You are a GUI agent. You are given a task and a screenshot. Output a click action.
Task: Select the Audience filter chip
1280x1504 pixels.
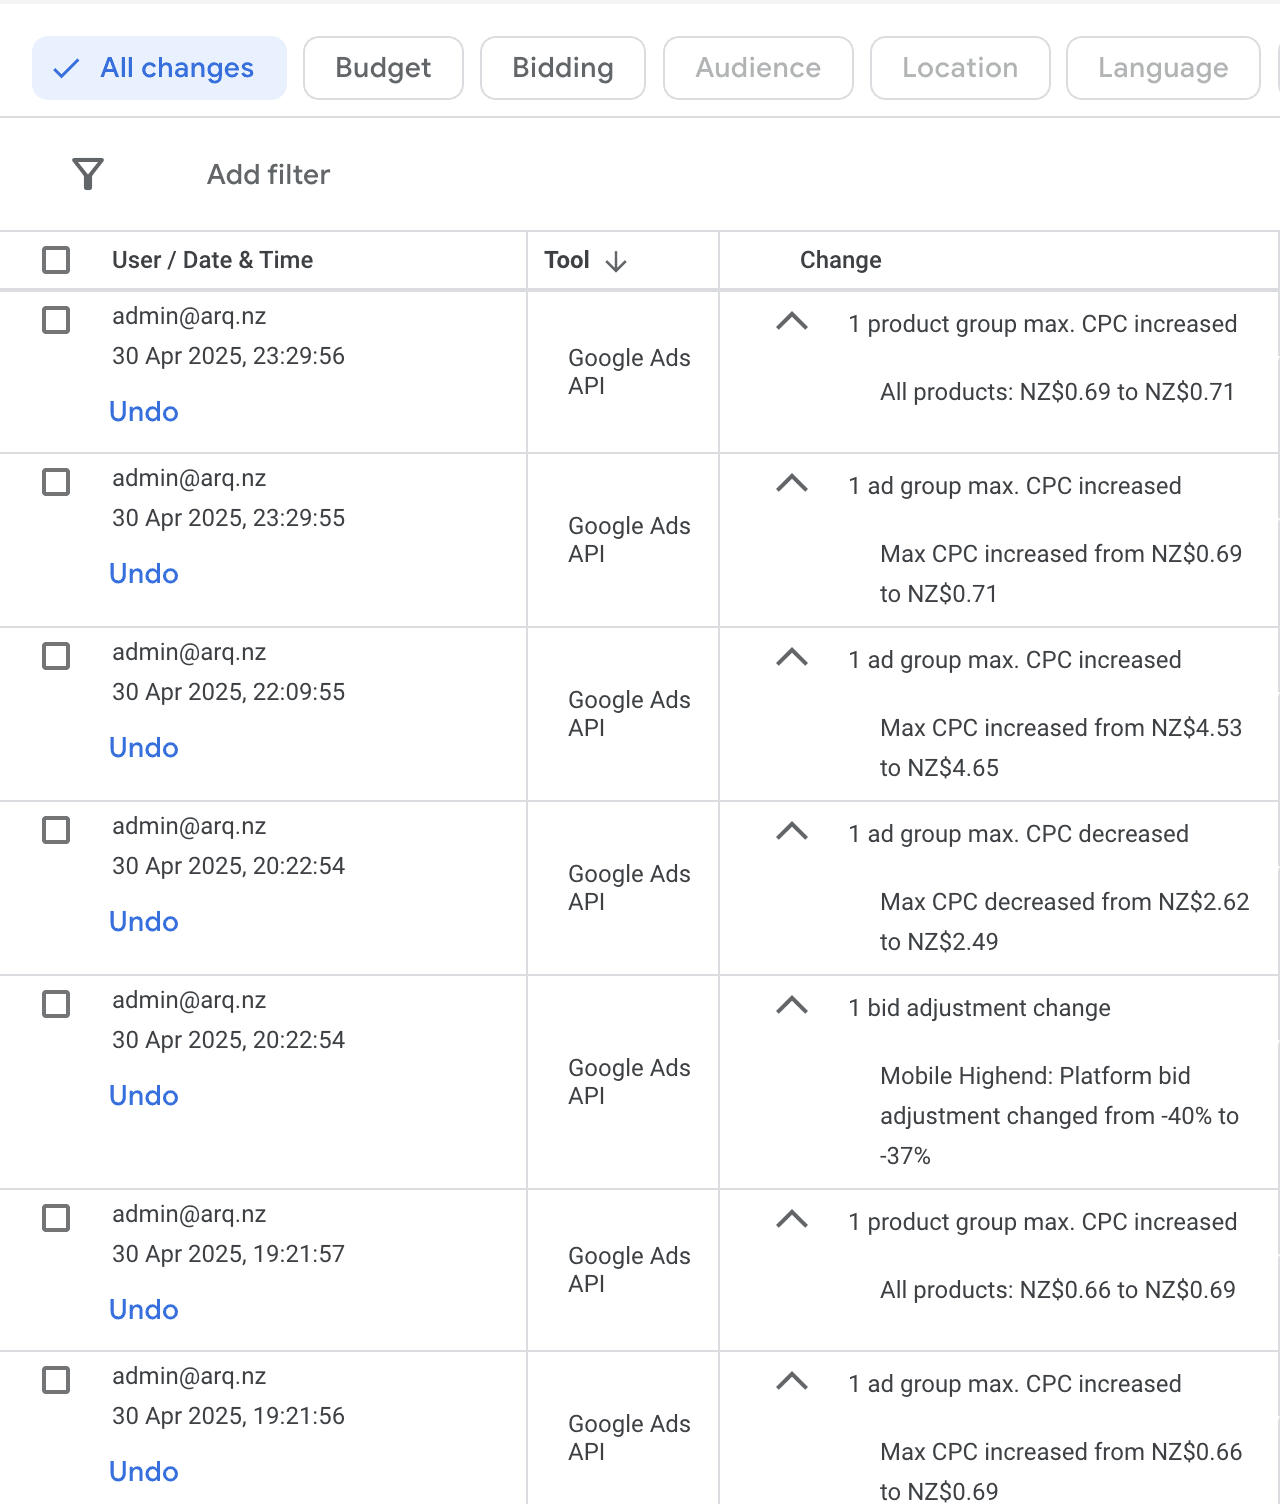(x=758, y=68)
